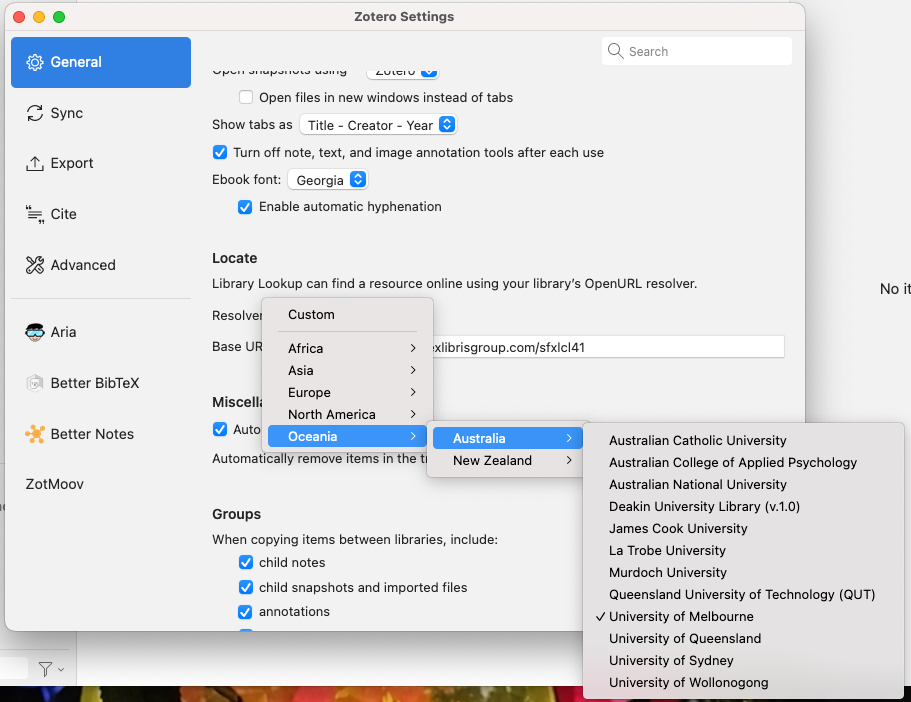Open the Sync settings pane

(101, 113)
